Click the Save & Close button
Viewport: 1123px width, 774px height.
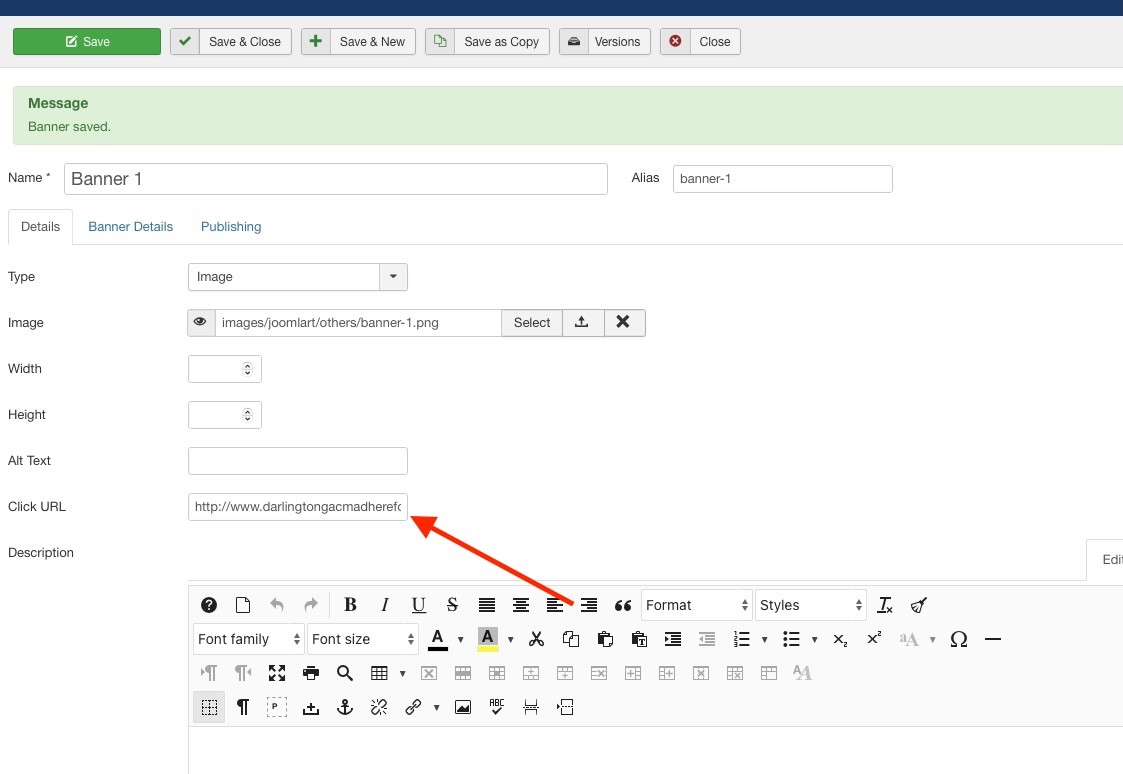pyautogui.click(x=231, y=42)
